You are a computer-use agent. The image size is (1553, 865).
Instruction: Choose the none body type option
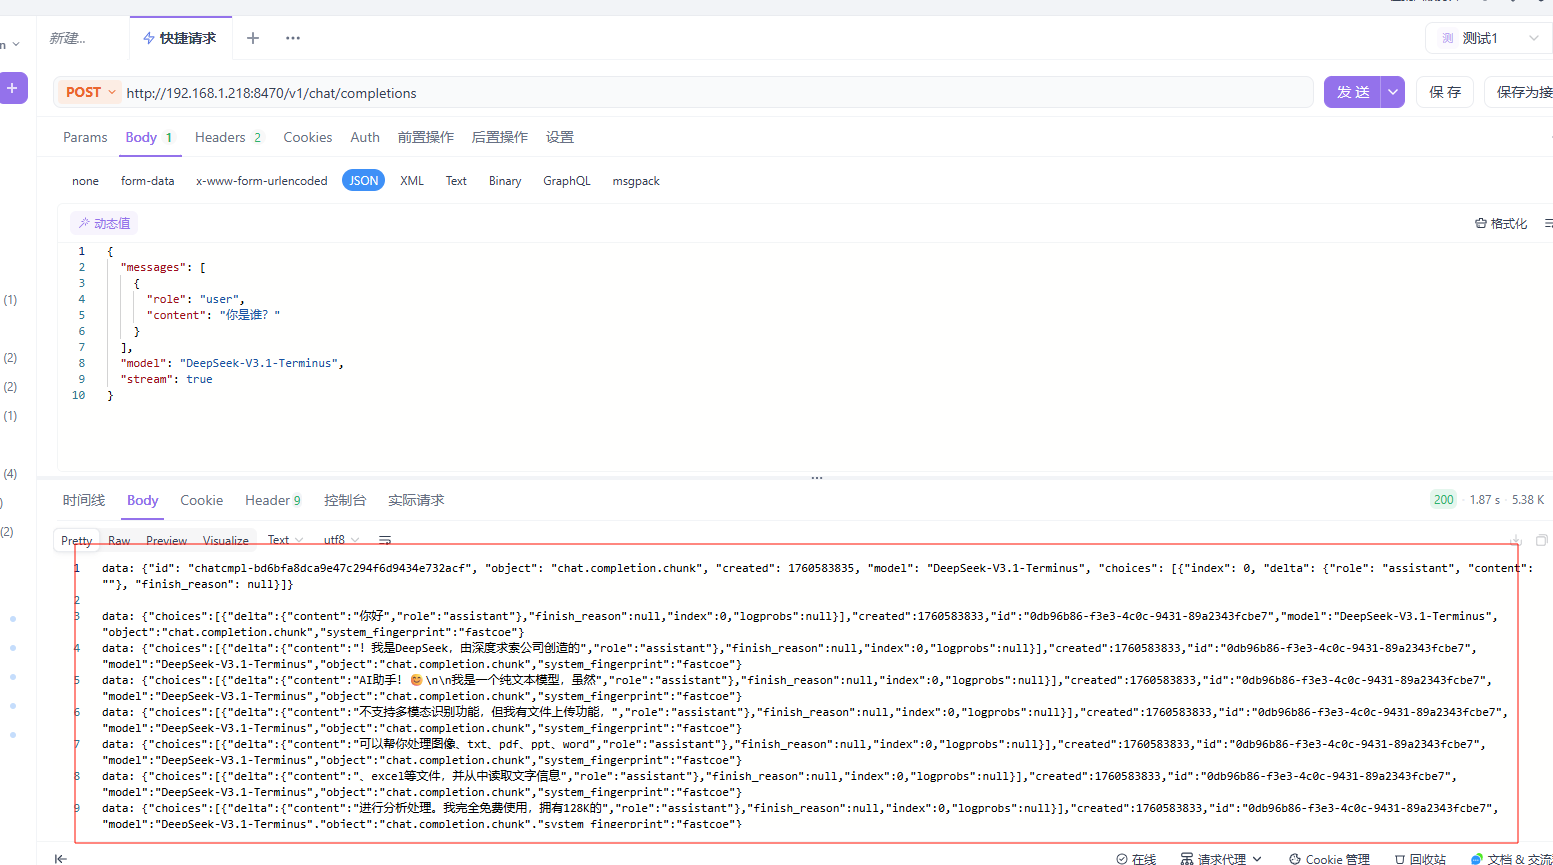(85, 181)
